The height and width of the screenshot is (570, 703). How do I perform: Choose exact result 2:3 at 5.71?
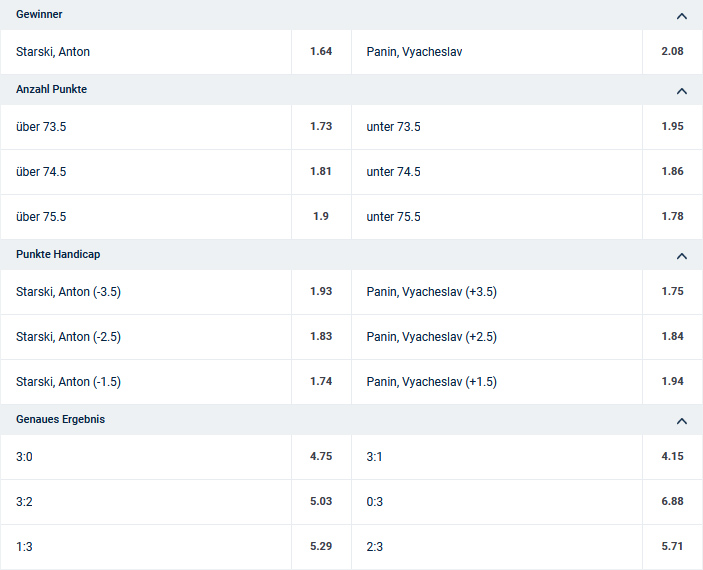pos(672,547)
